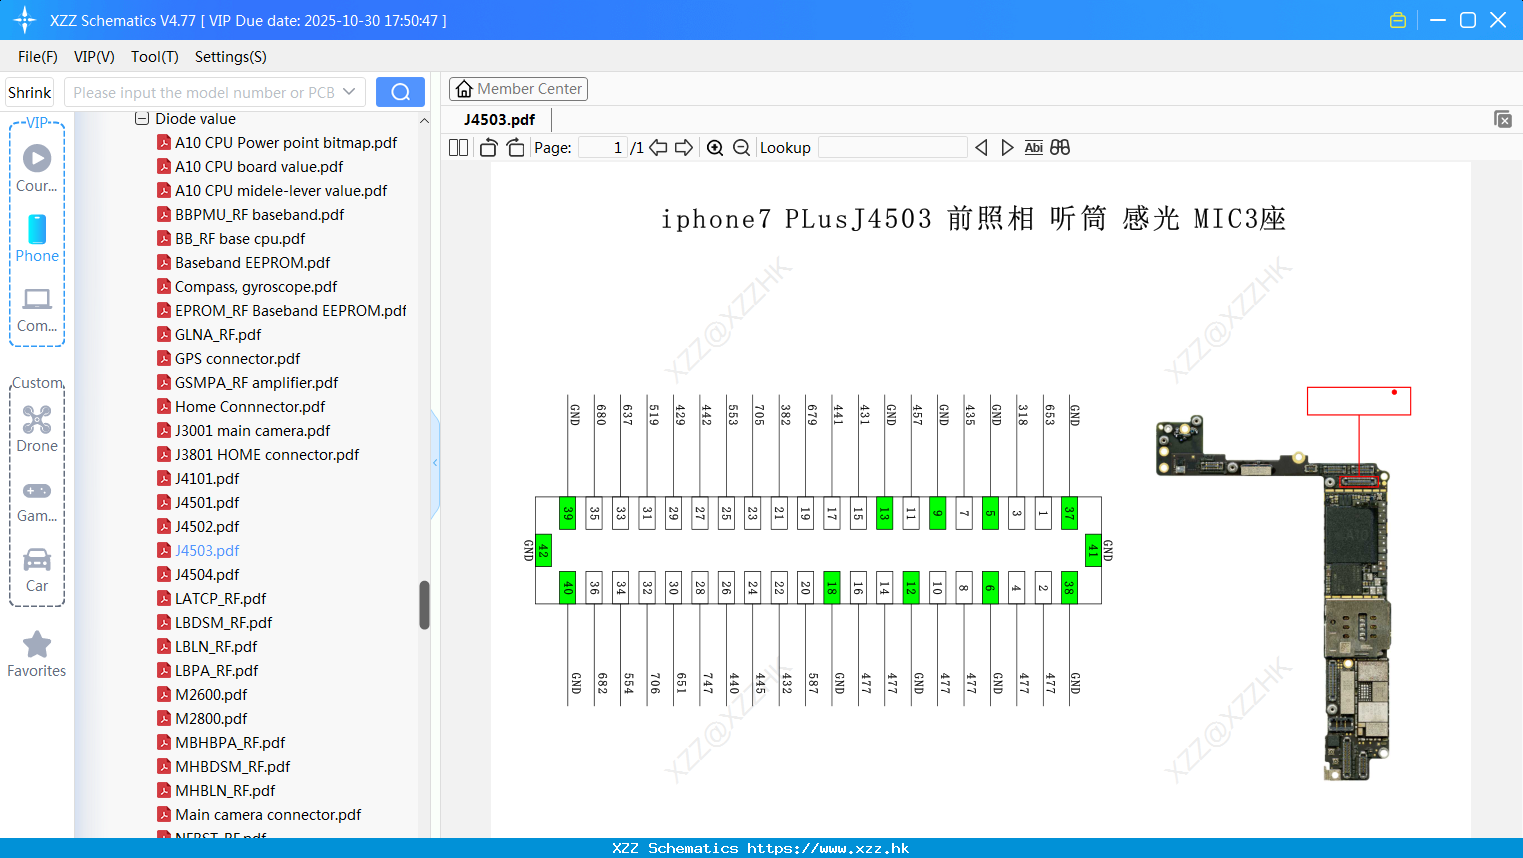1523x858 pixels.
Task: Open the Drone category icon
Action: tap(37, 429)
